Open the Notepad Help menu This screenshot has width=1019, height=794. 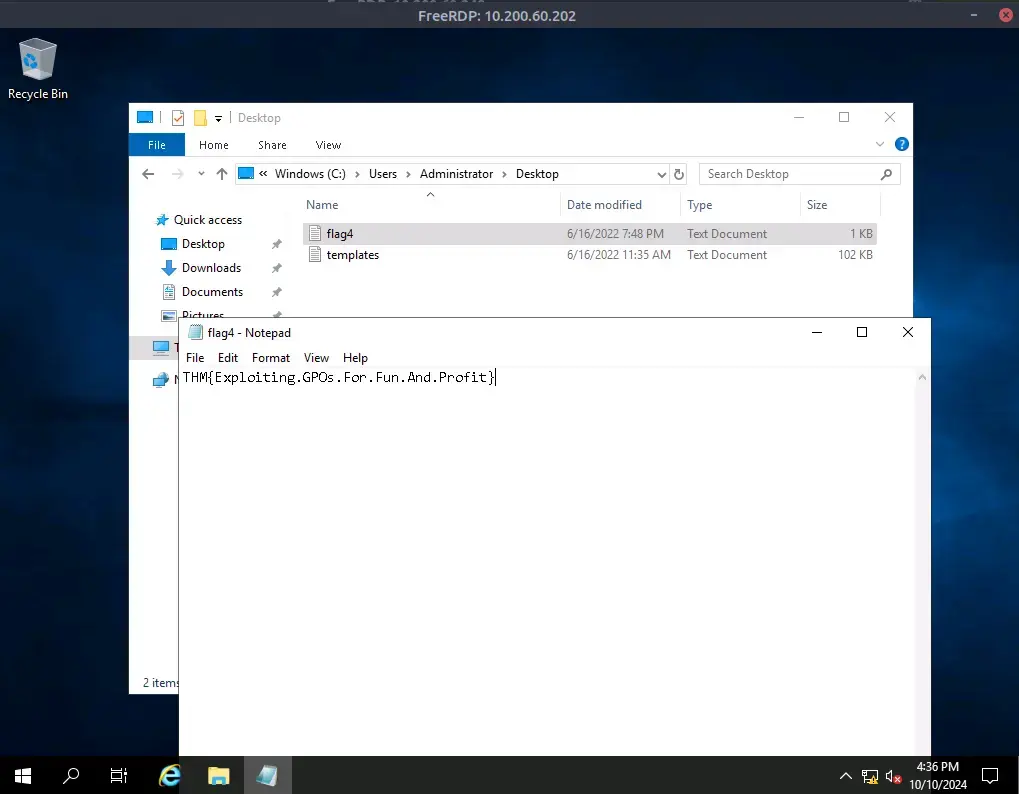pos(355,358)
